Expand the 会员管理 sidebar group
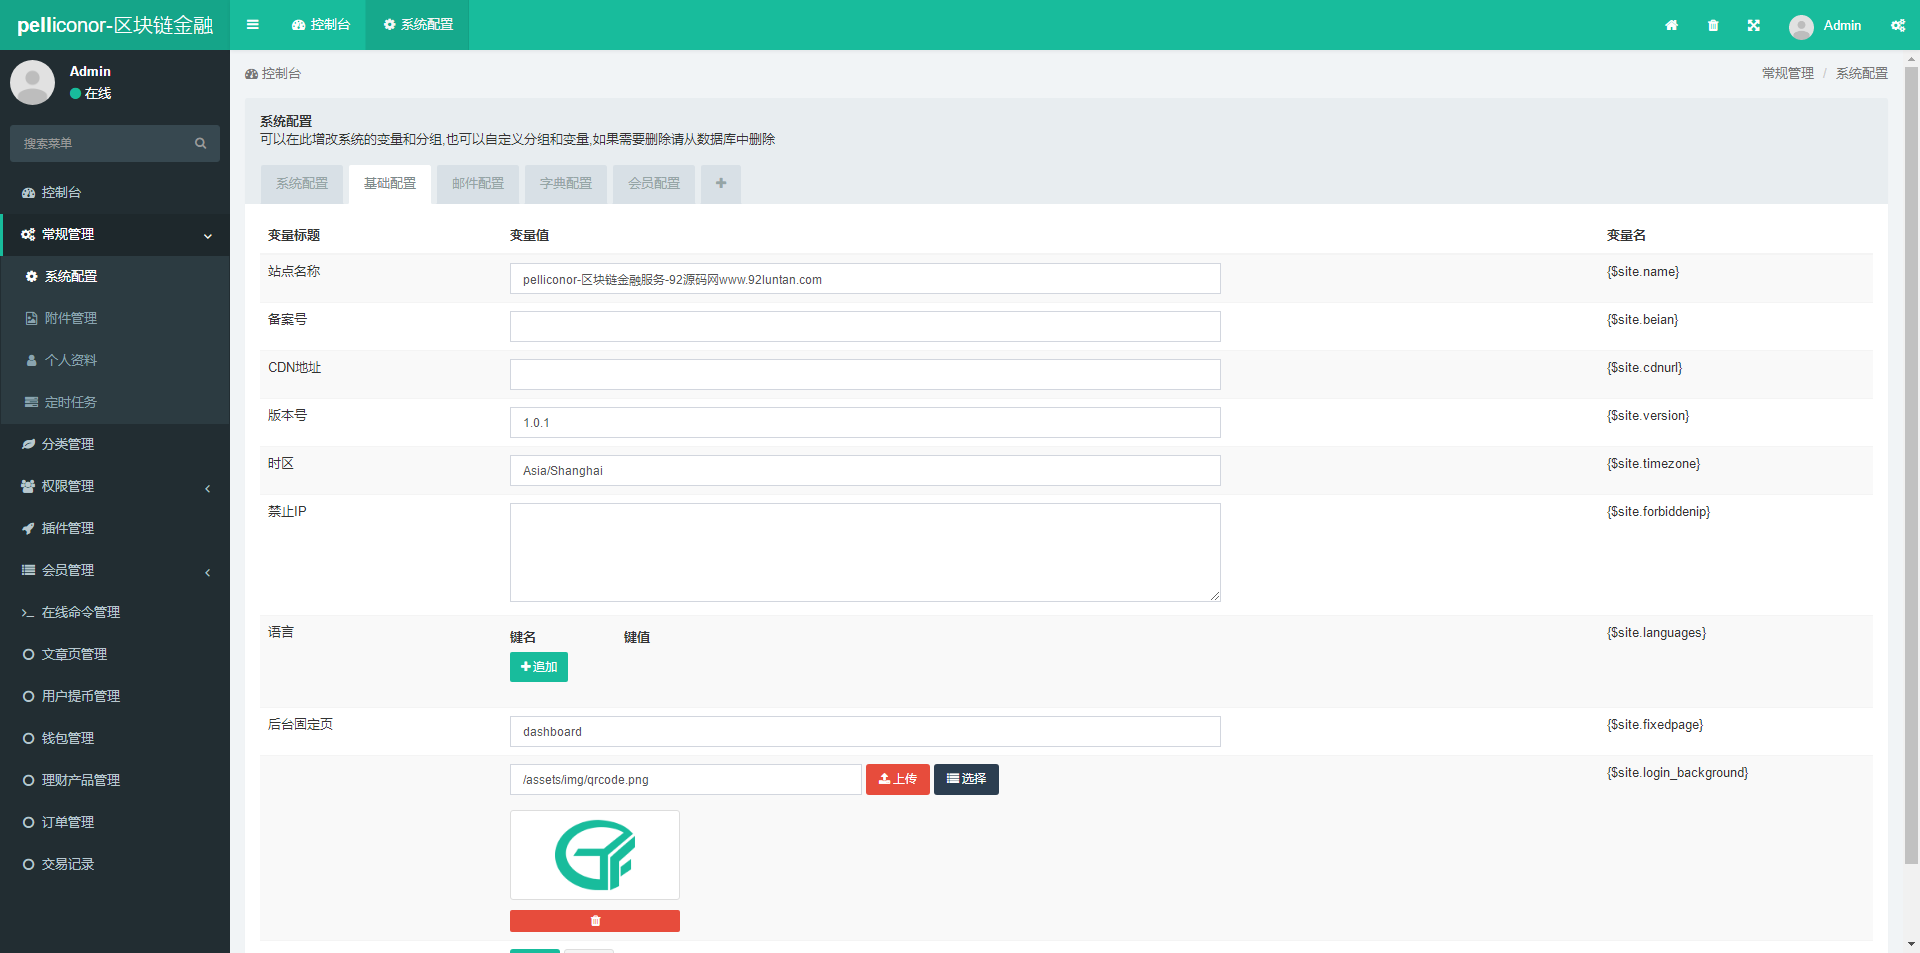 pos(115,570)
